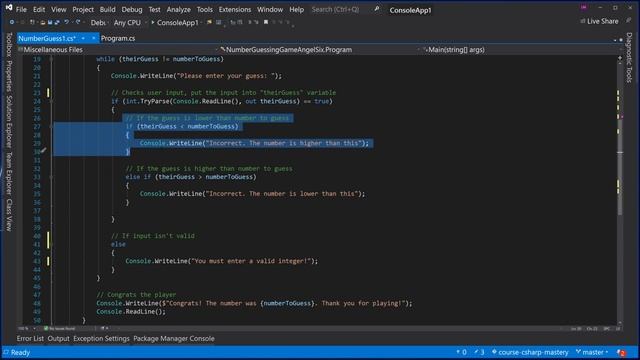Collapse the if TryParse block at line 24
The width and height of the screenshot is (640, 360).
click(51, 101)
